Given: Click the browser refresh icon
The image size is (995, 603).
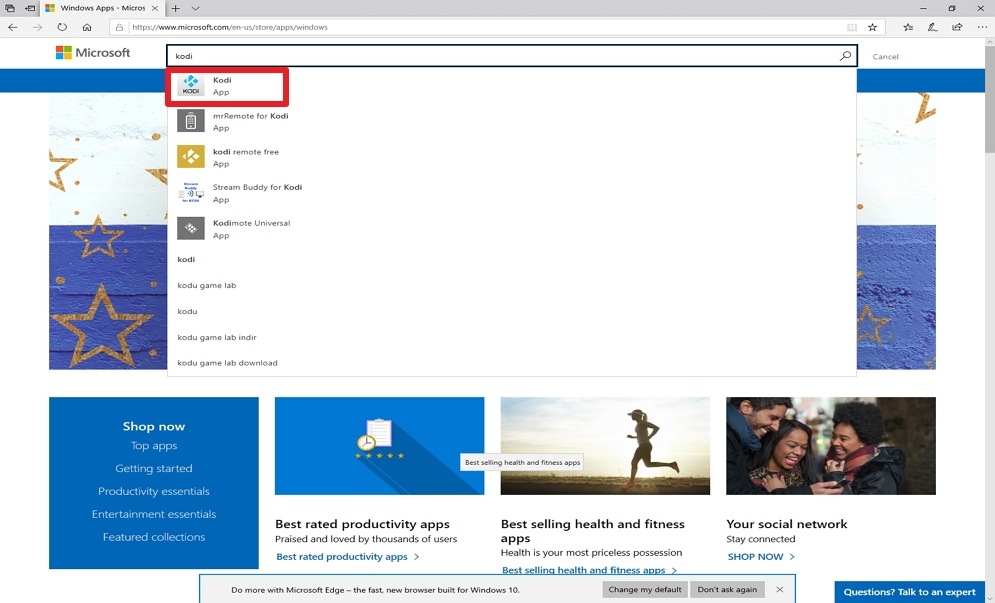Looking at the screenshot, I should pos(62,27).
